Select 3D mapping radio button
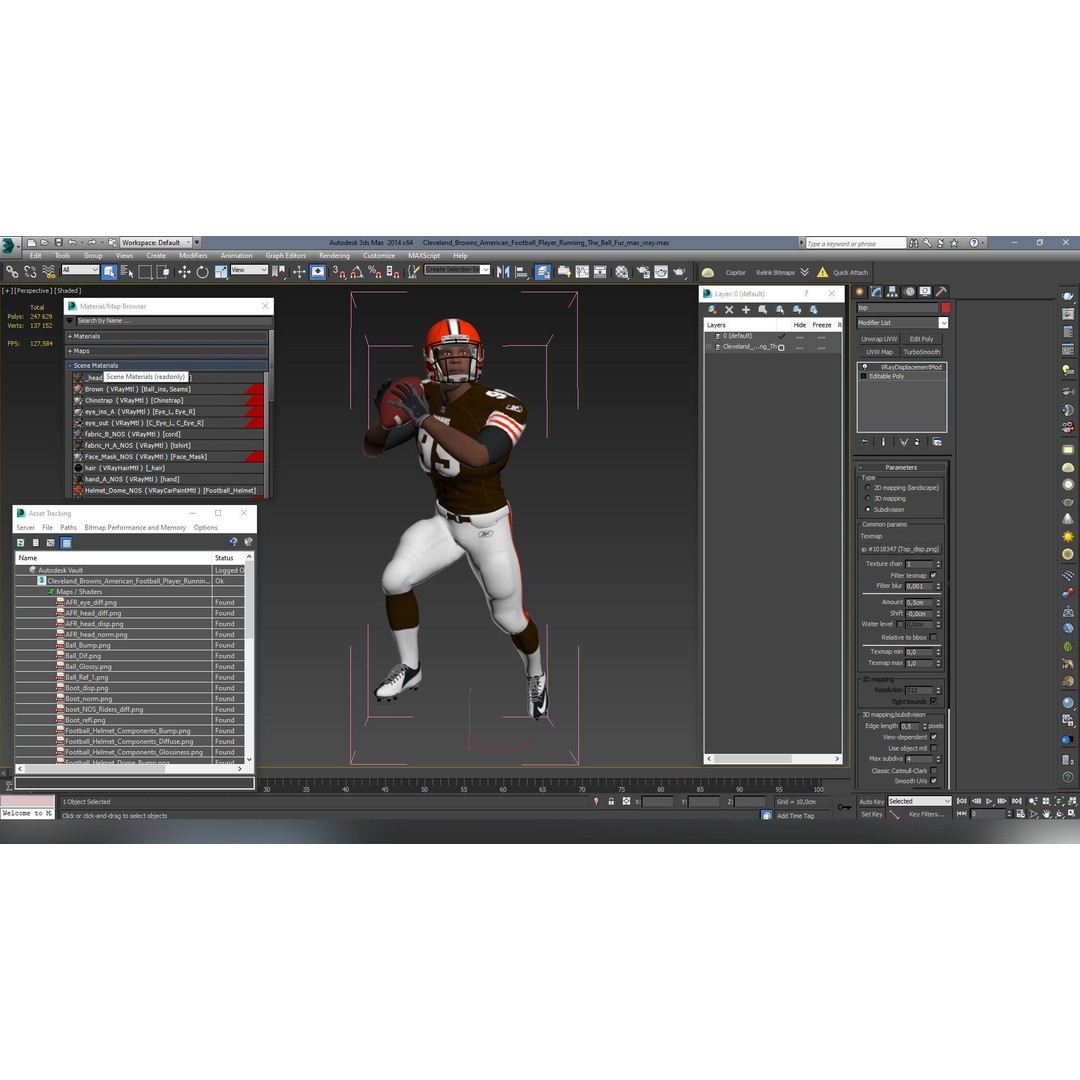The height and width of the screenshot is (1080, 1080). [x=868, y=499]
